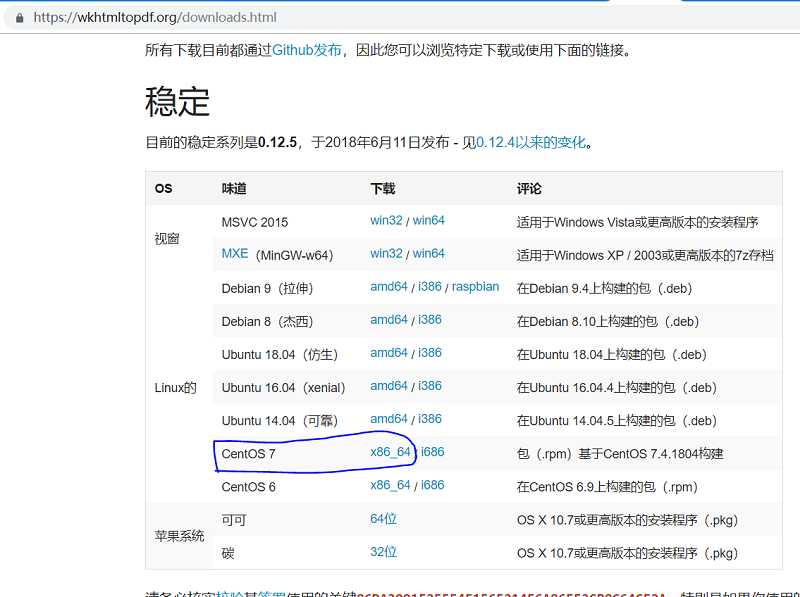Download amd64 for Ubuntu 18.04

[389, 353]
